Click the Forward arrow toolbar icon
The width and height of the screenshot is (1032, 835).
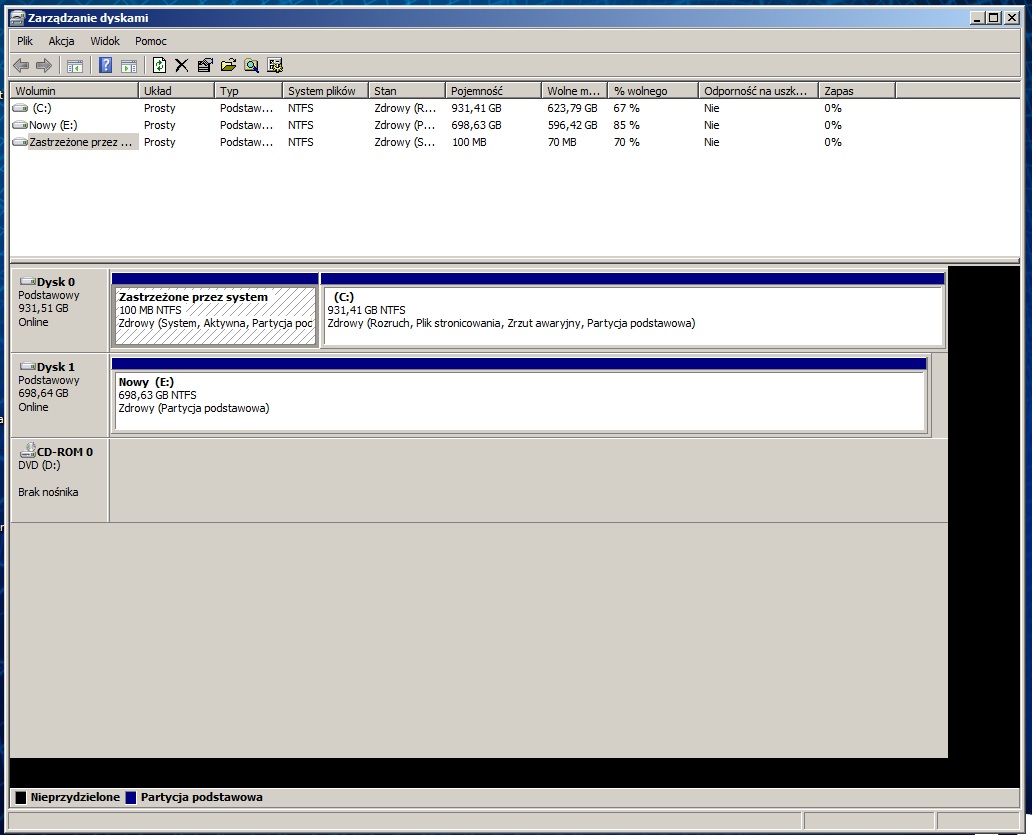tap(43, 65)
